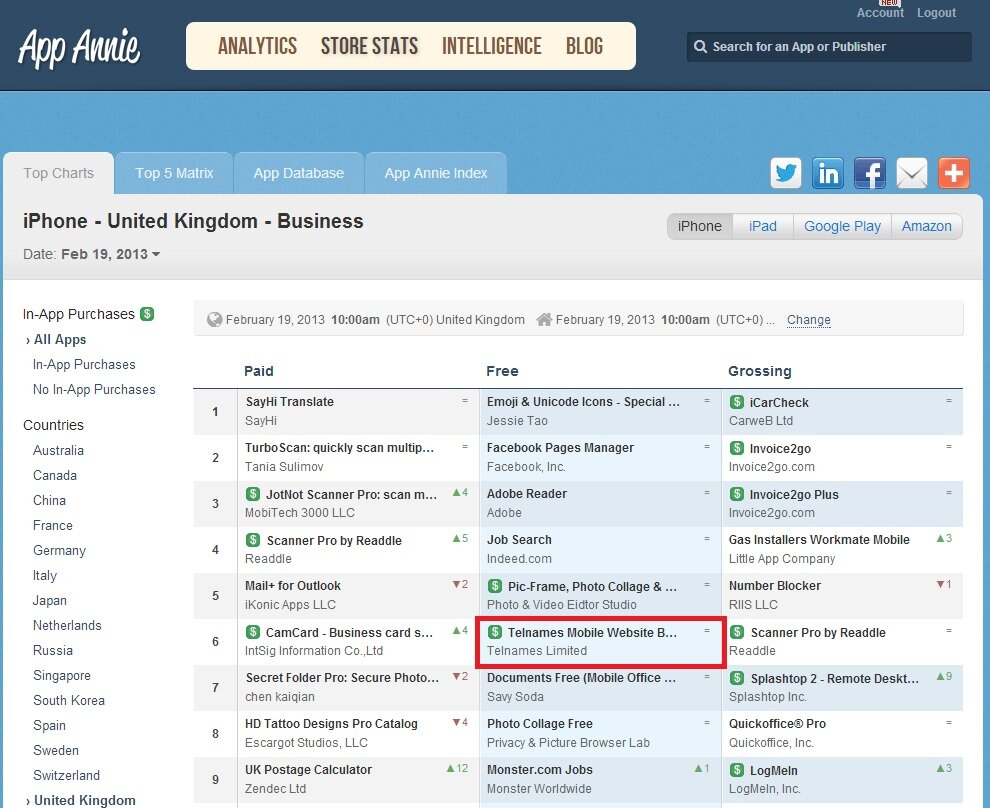Open the App Annie Index tab
This screenshot has height=808, width=990.
pyautogui.click(x=436, y=173)
